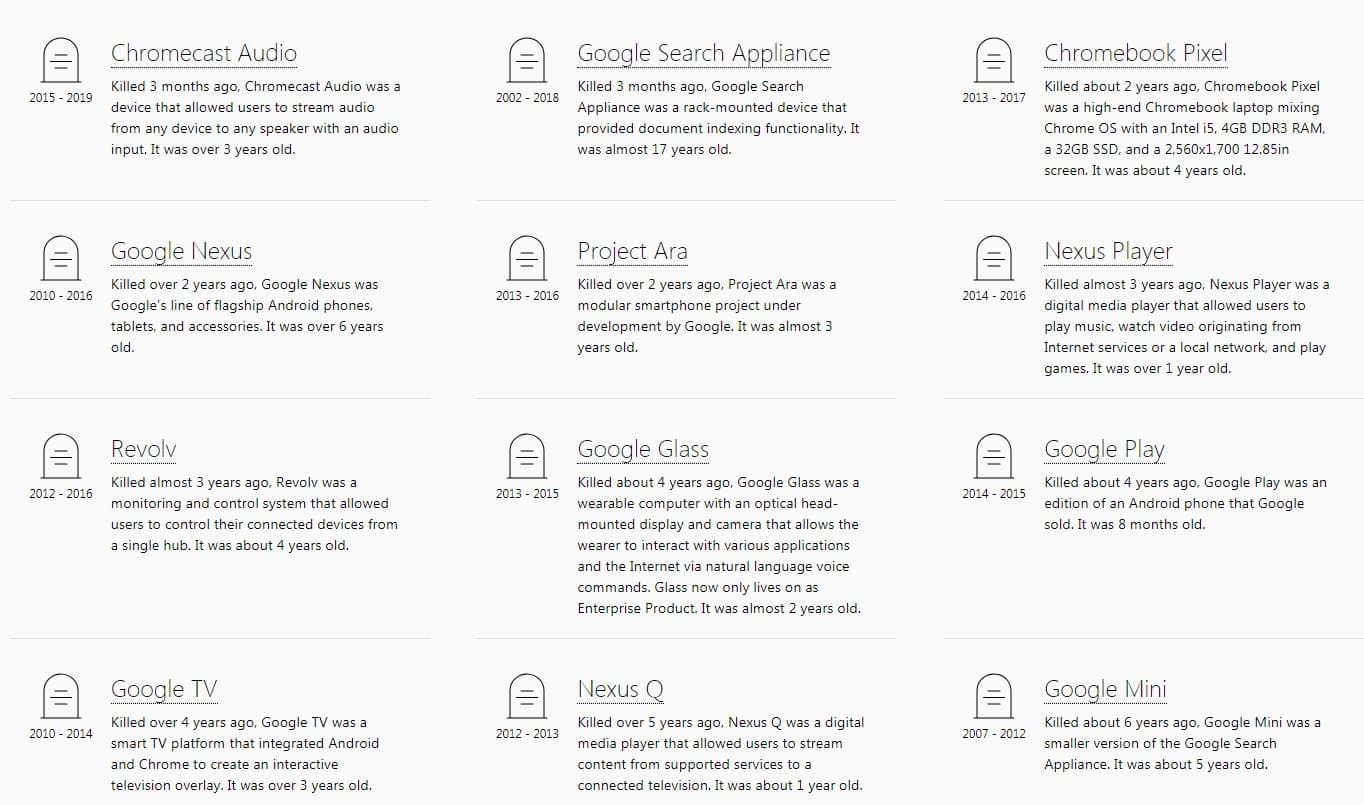Click the tombstone icon beside Google Glass

(x=527, y=457)
